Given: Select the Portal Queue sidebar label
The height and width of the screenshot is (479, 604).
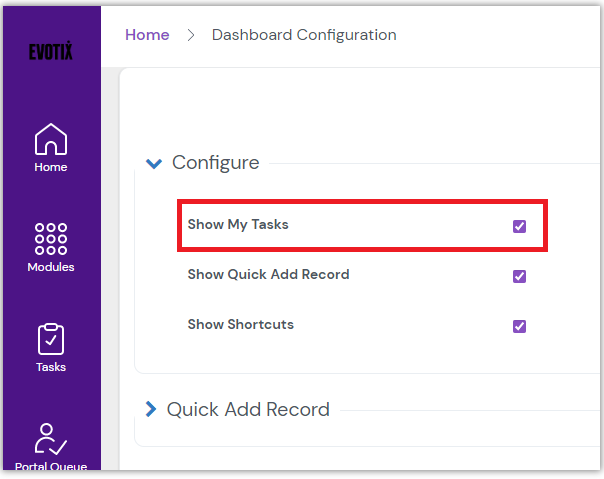Looking at the screenshot, I should click(x=50, y=466).
